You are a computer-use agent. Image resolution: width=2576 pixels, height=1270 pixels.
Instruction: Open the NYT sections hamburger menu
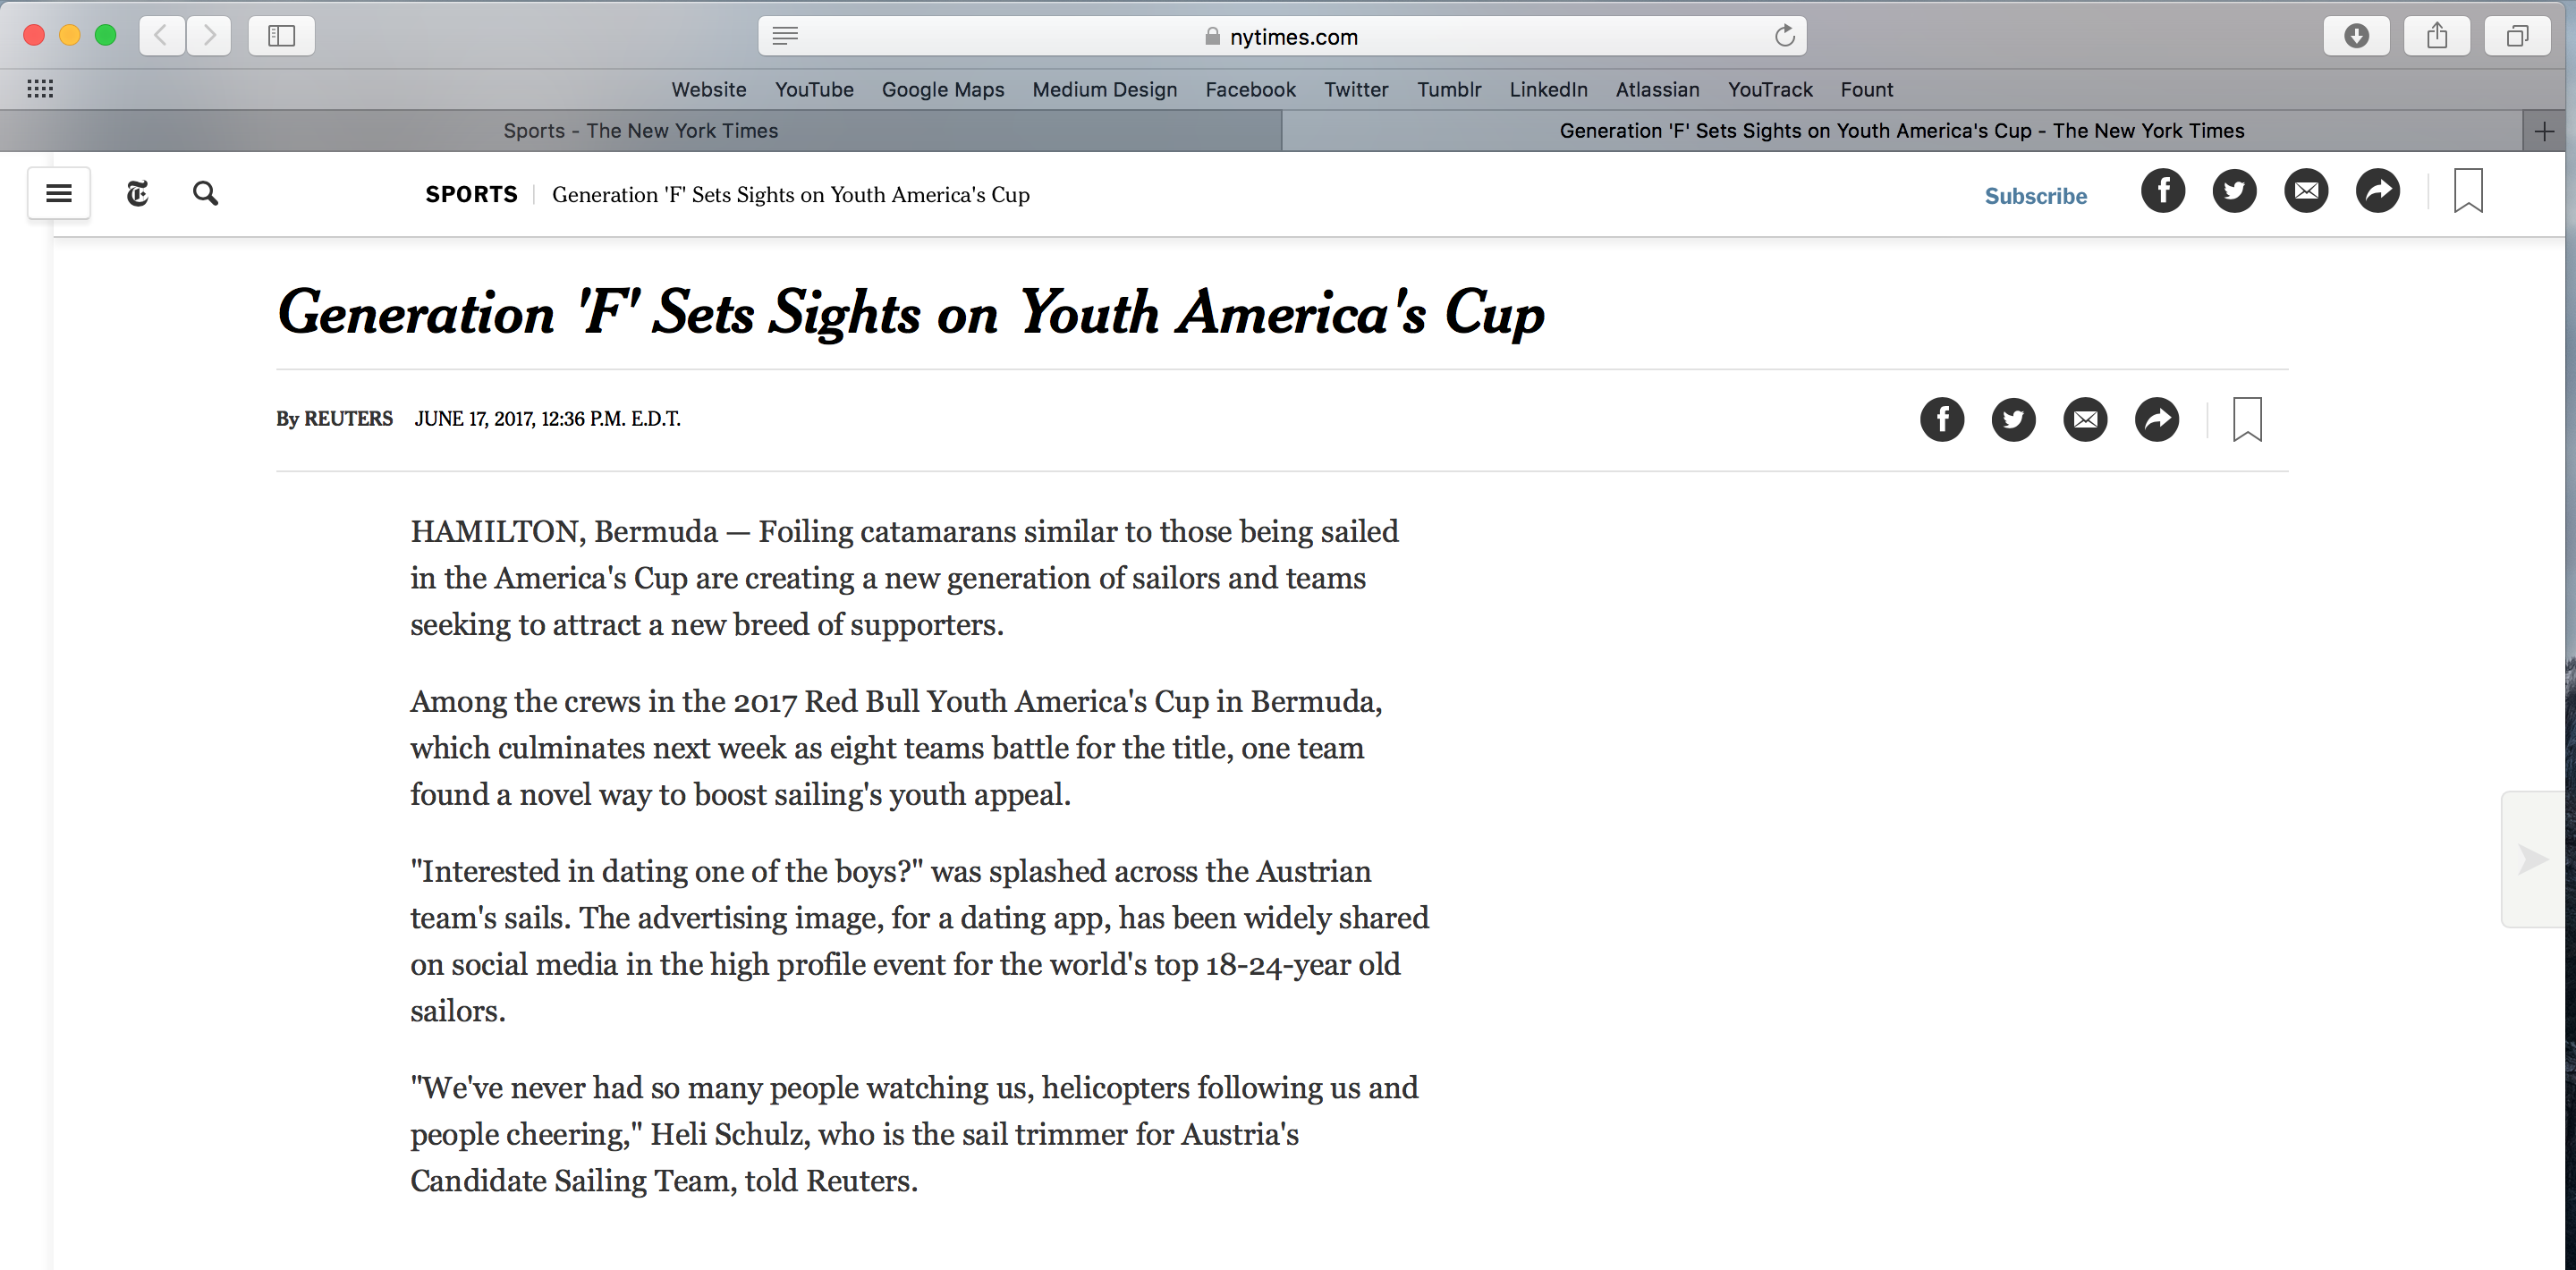59,193
